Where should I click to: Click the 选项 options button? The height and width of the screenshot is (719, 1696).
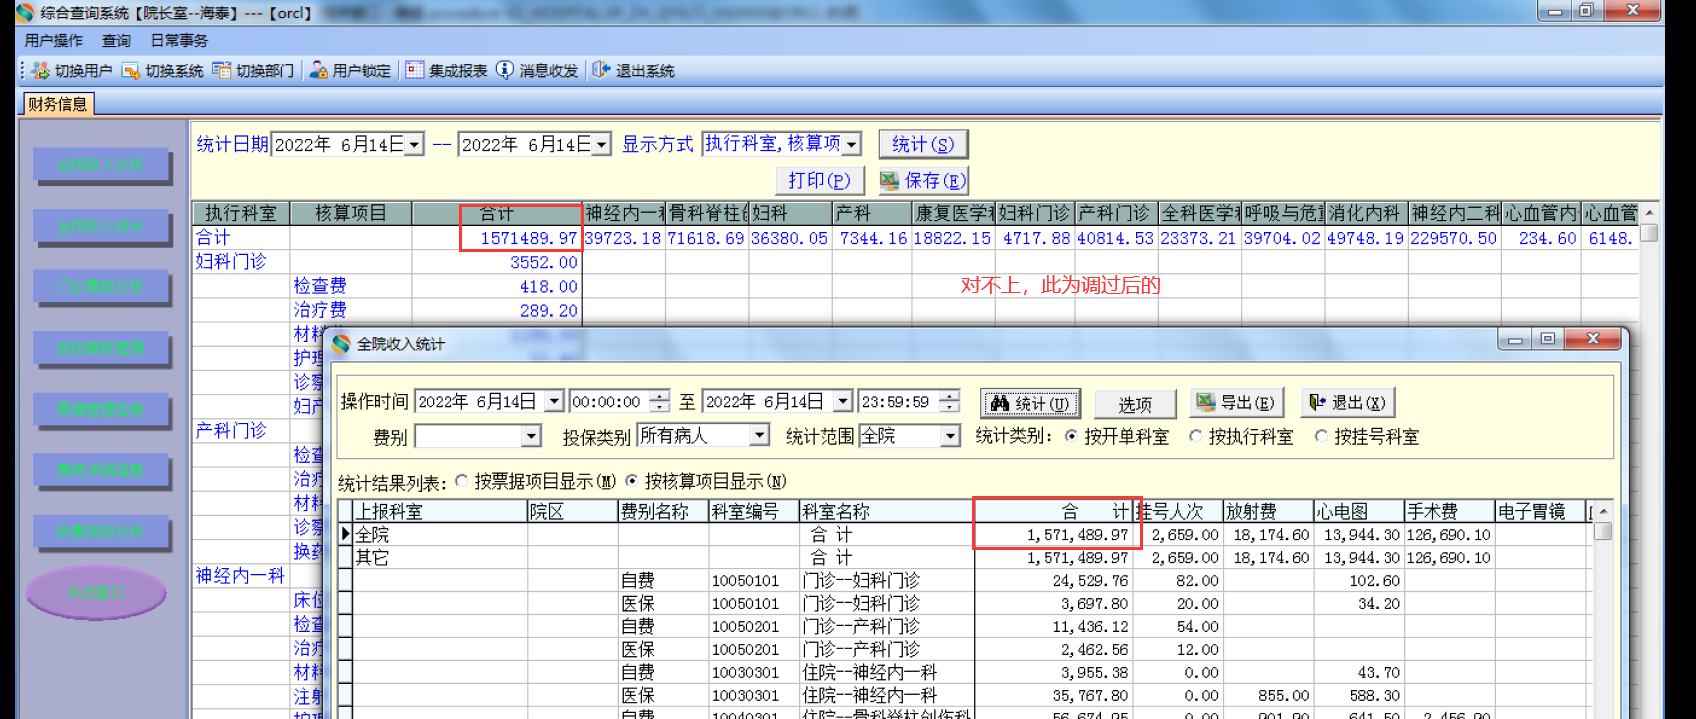[1134, 404]
